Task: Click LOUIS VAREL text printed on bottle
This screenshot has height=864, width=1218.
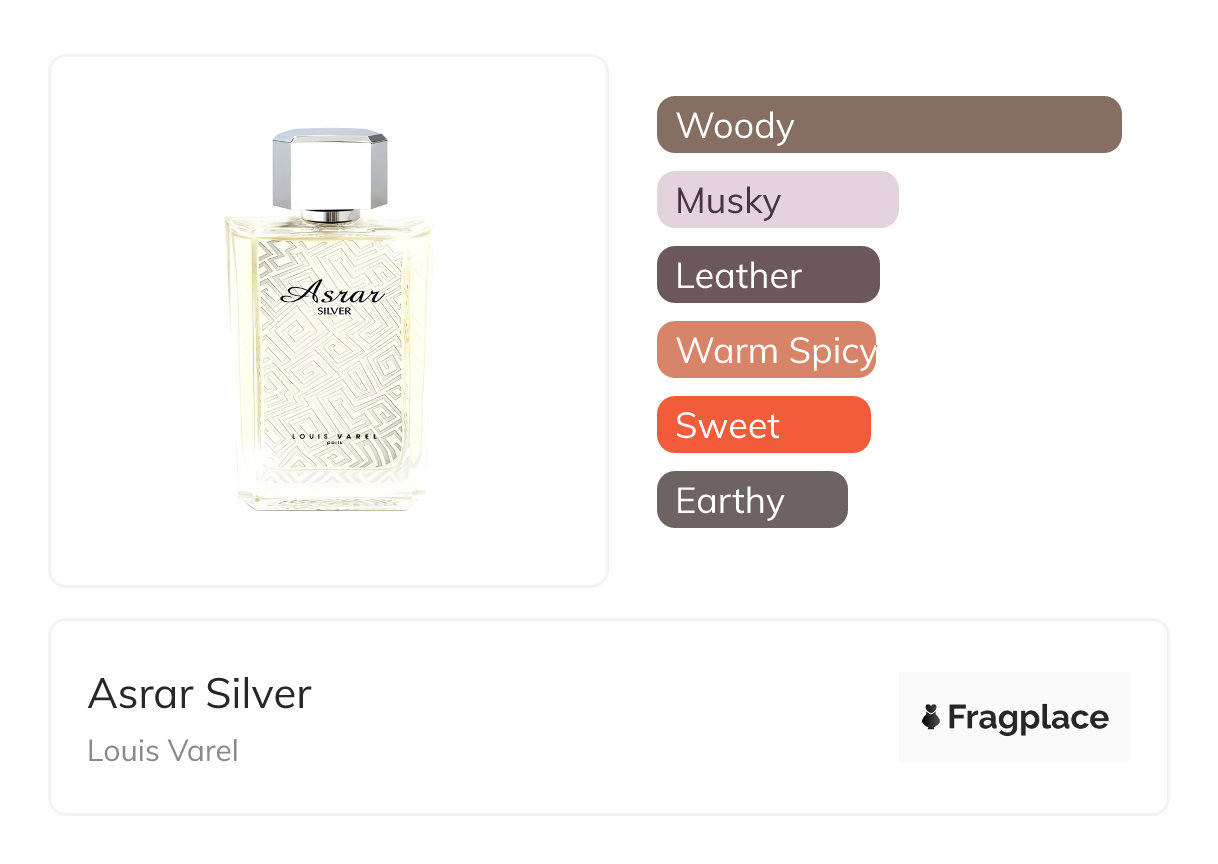Action: click(x=332, y=436)
